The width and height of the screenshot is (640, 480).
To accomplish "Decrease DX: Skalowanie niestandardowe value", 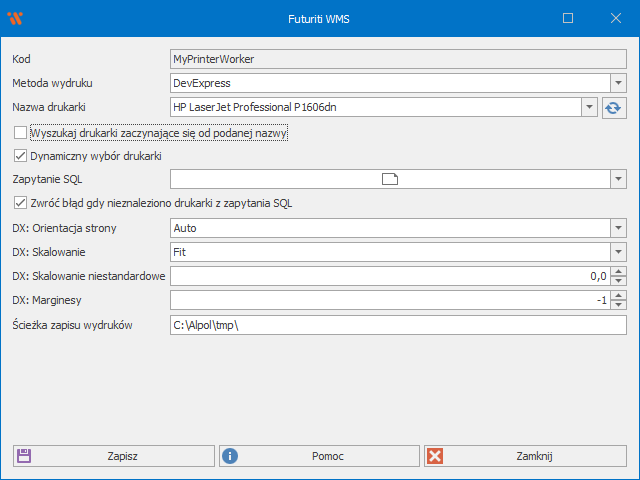I will pyautogui.click(x=618, y=281).
